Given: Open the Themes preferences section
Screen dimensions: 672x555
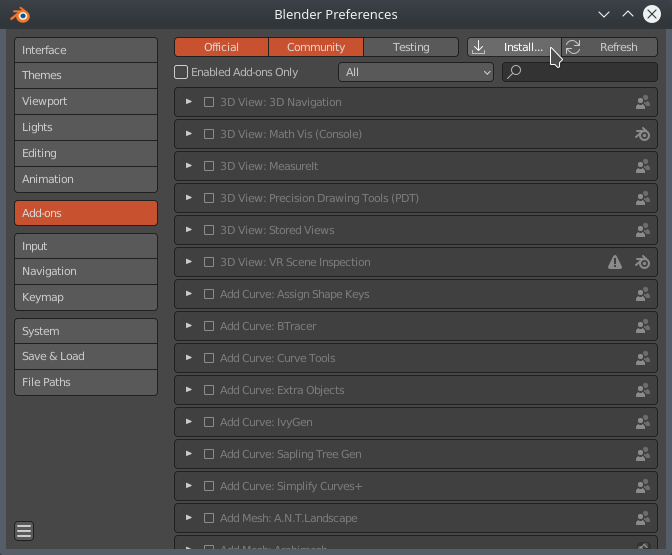Looking at the screenshot, I should click(86, 75).
